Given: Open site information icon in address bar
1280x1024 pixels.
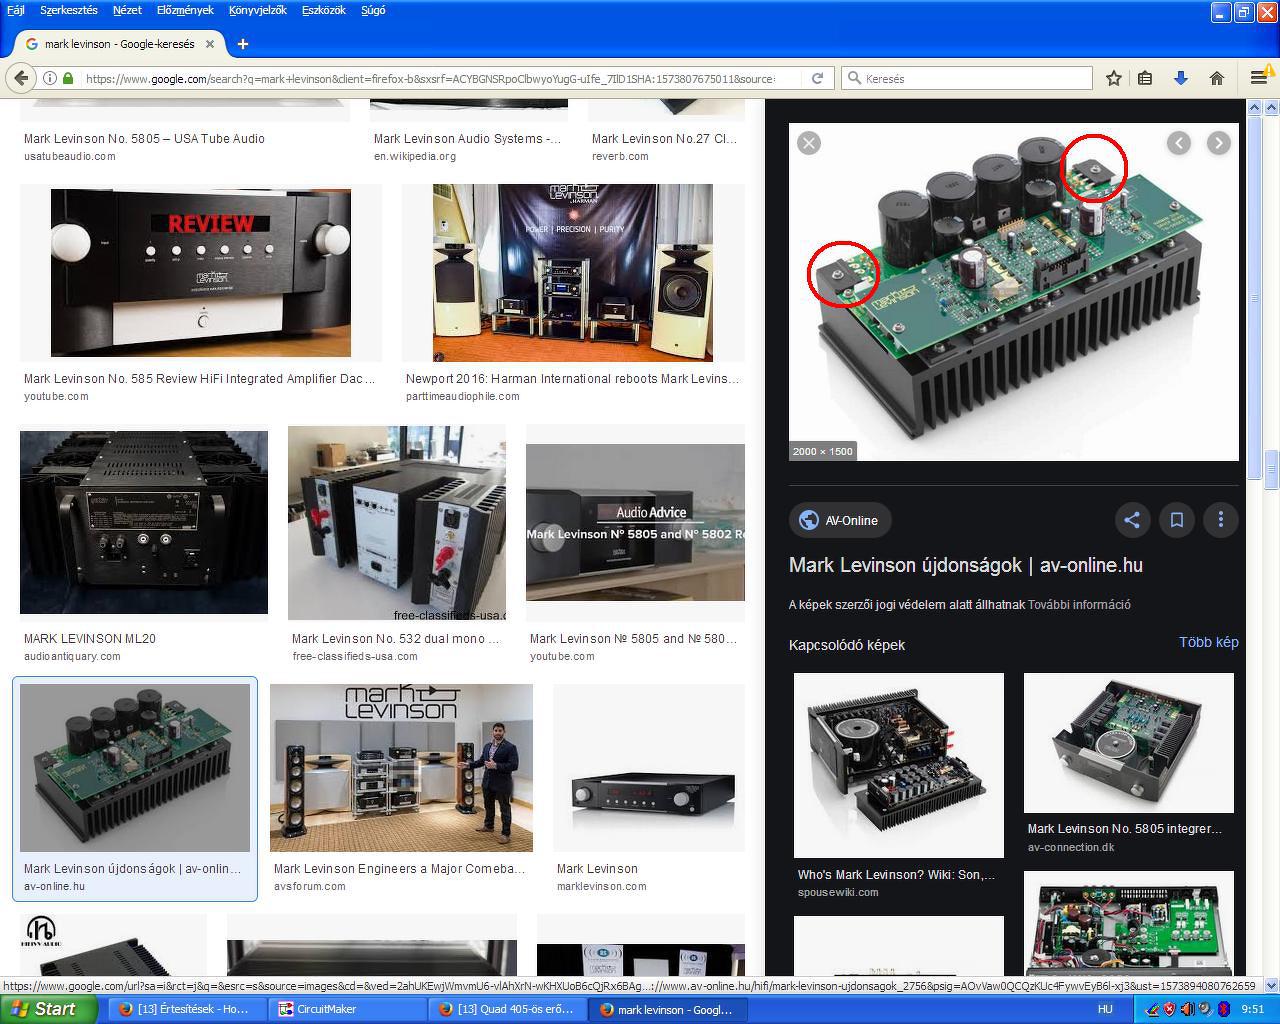Looking at the screenshot, I should pos(49,78).
